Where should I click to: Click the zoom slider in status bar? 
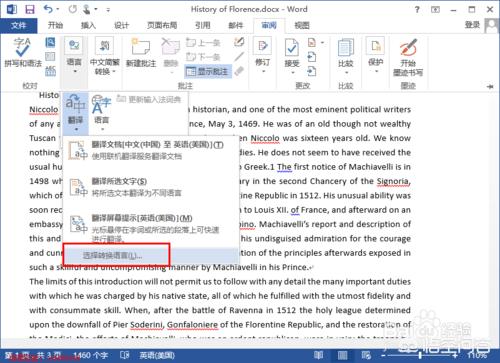point(421,356)
